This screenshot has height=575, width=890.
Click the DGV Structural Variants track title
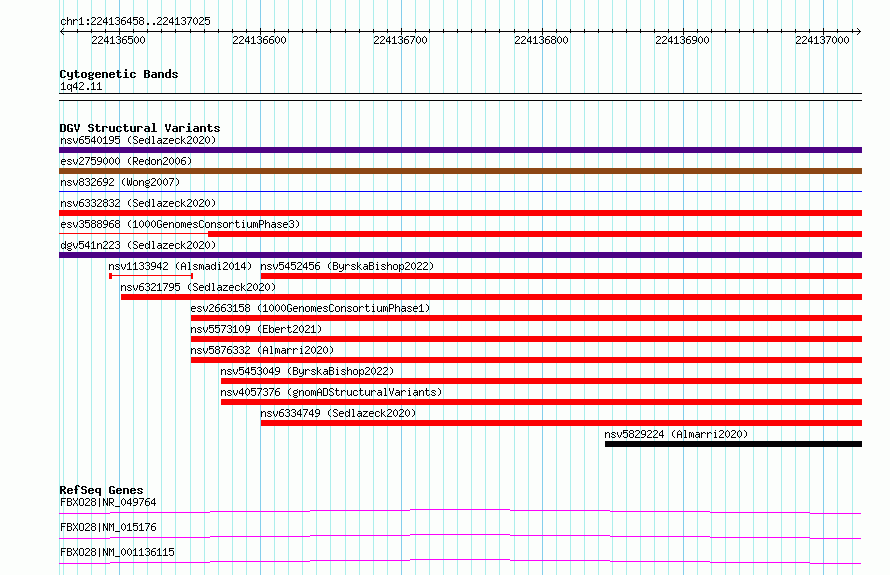coord(140,128)
